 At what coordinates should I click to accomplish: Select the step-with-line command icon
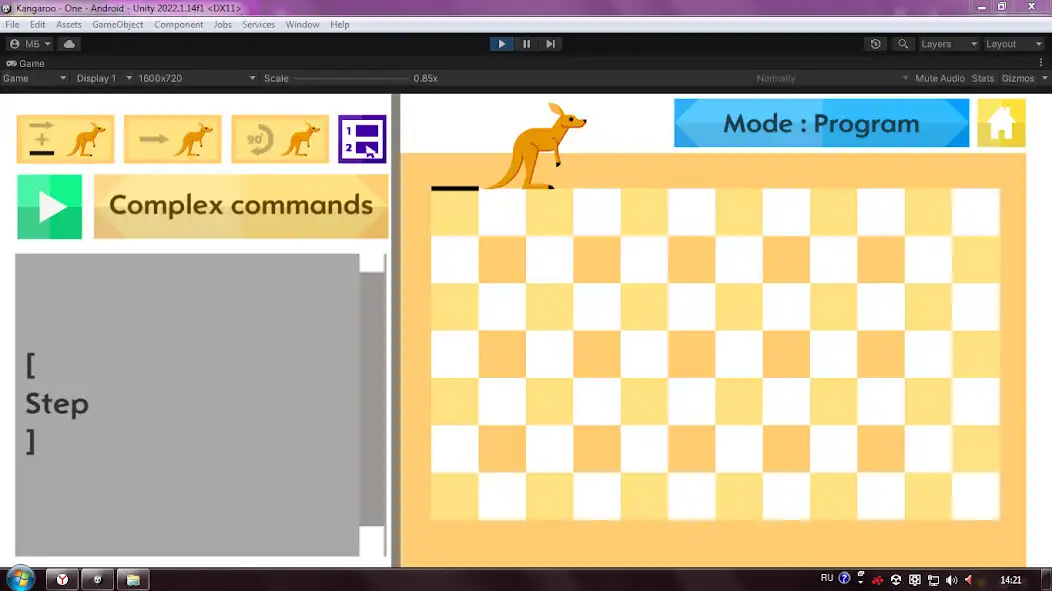coord(65,138)
